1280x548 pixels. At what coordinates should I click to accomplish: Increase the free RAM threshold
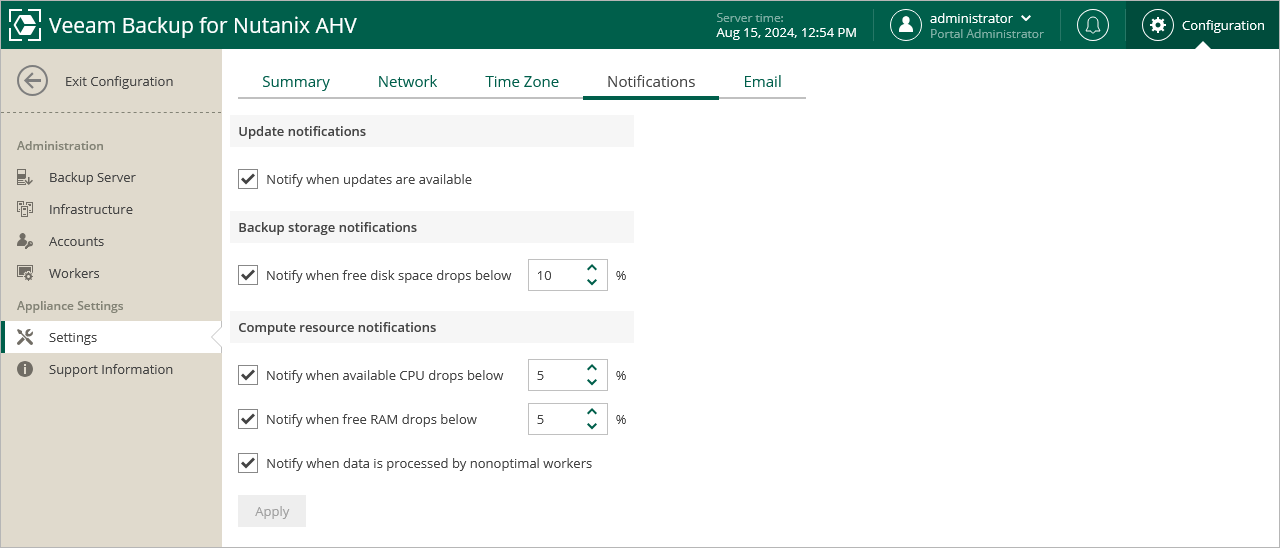click(592, 412)
